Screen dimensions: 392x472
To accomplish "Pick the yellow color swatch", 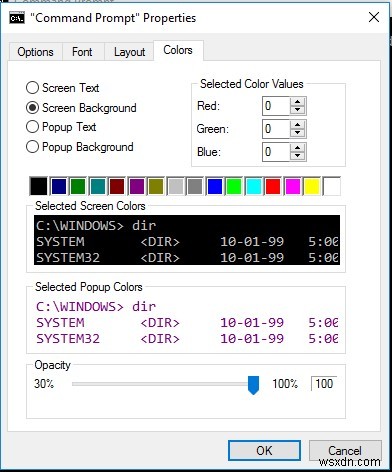I will coord(312,186).
